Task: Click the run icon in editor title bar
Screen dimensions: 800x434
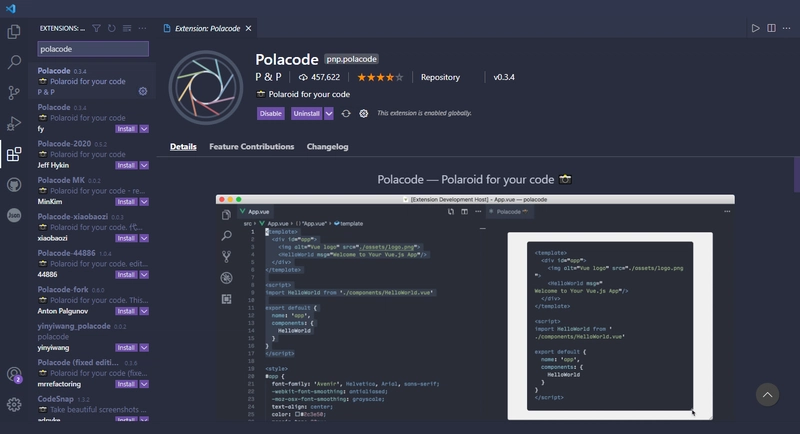Action: (x=756, y=29)
